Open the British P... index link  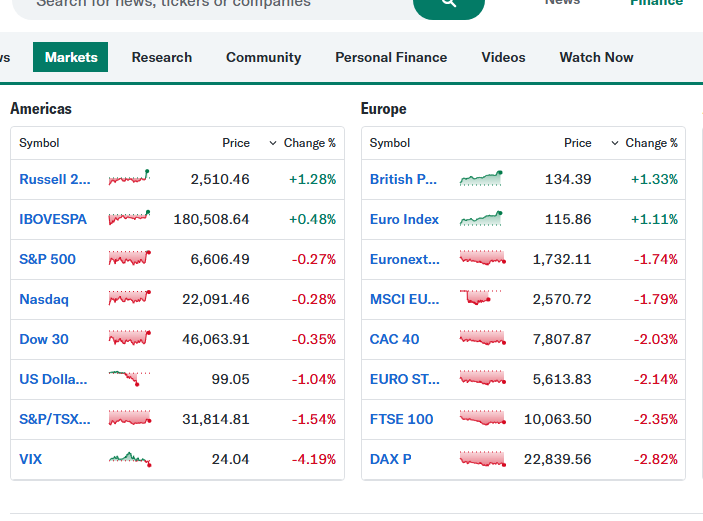(403, 179)
